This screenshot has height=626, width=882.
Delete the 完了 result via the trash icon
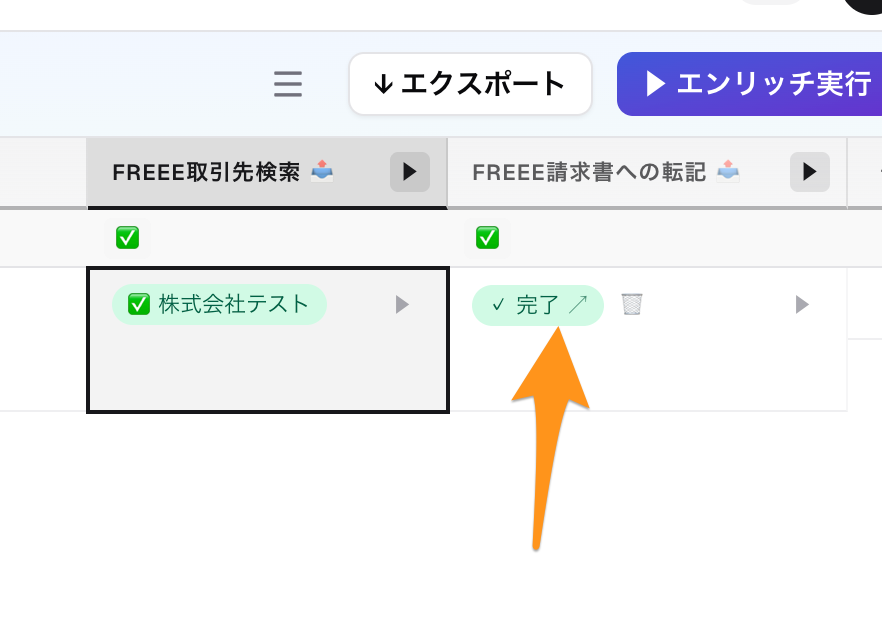631,304
